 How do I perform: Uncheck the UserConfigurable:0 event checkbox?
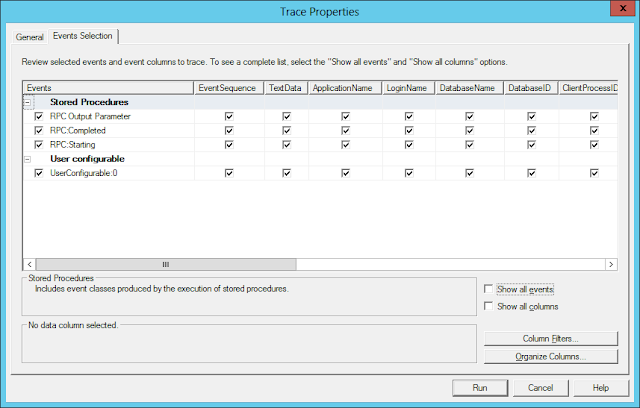coord(39,173)
